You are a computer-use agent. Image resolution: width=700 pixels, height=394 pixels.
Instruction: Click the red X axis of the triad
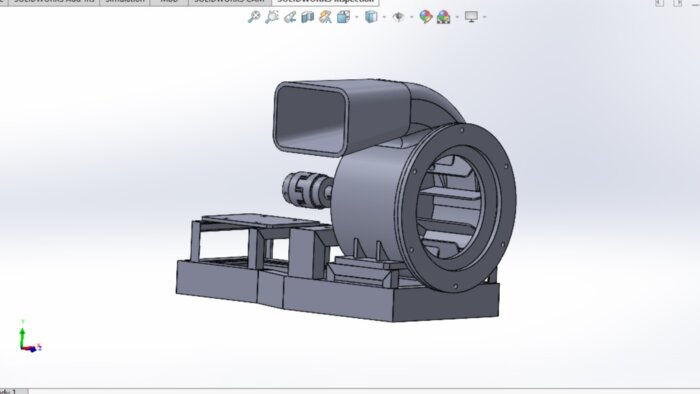point(29,349)
